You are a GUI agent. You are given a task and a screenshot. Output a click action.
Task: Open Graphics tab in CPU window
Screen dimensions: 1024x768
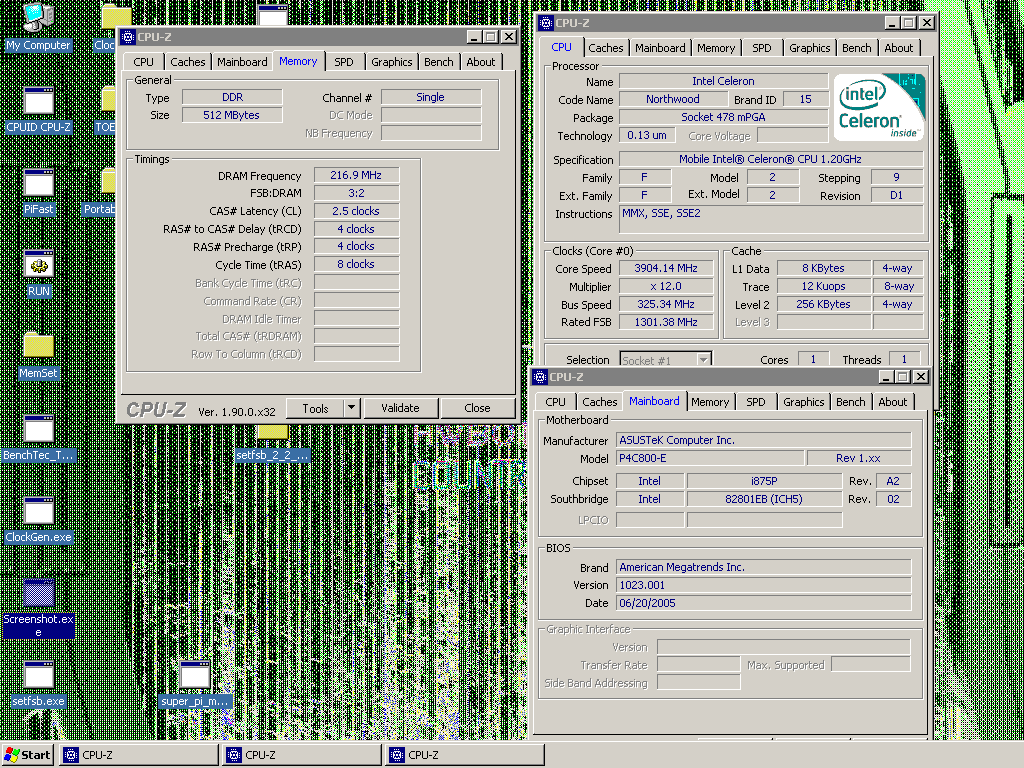[809, 48]
